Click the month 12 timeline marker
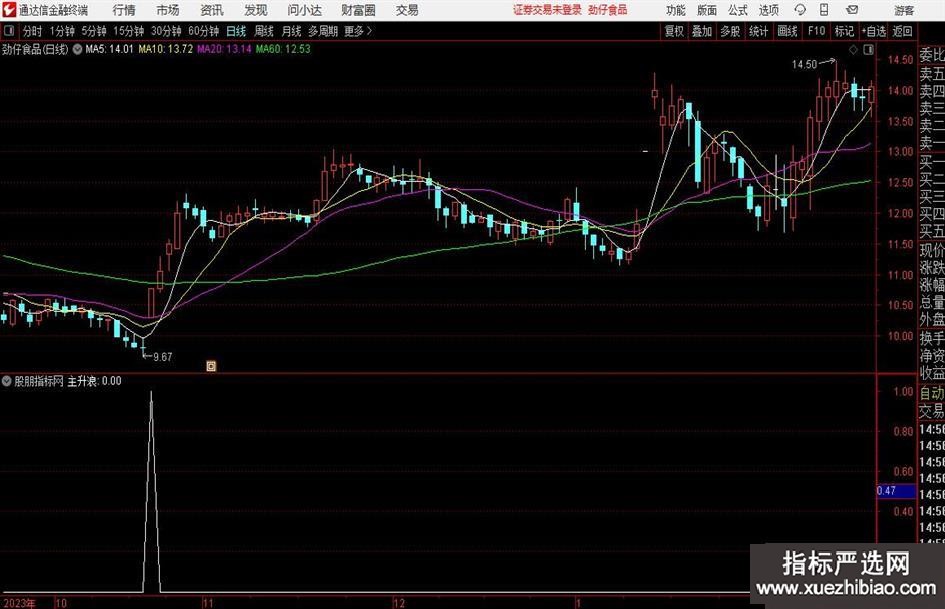945x609 pixels. [399, 603]
